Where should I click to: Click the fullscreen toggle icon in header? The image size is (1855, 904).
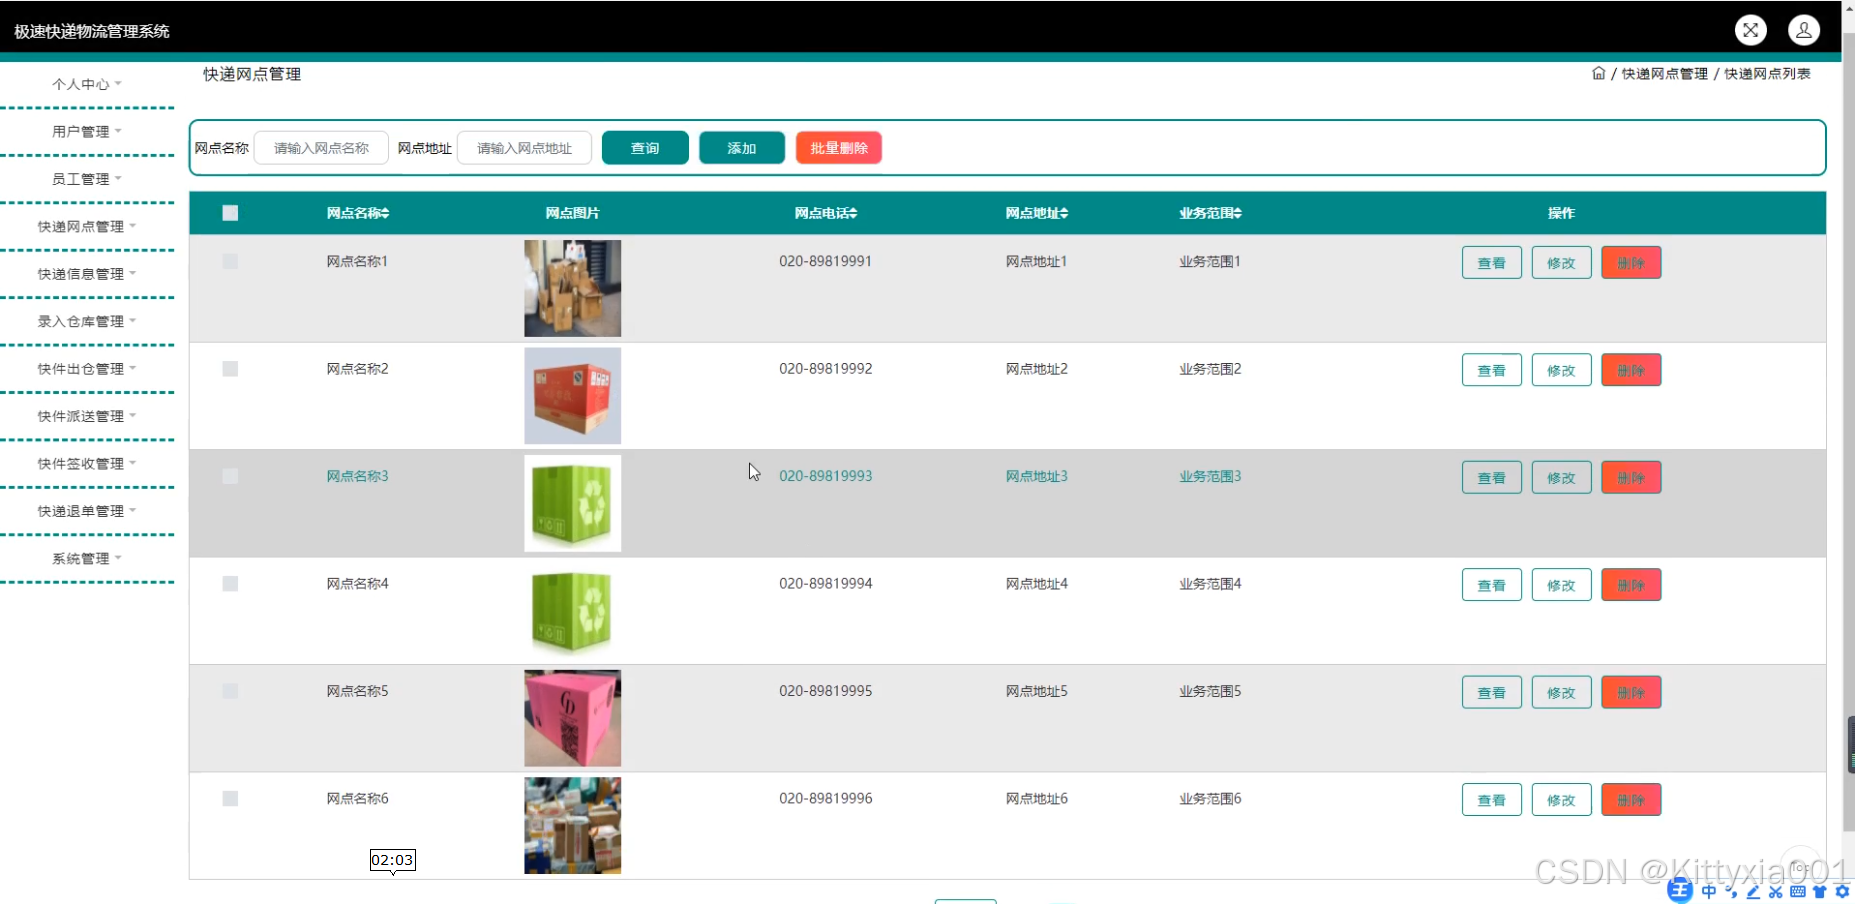pos(1750,30)
